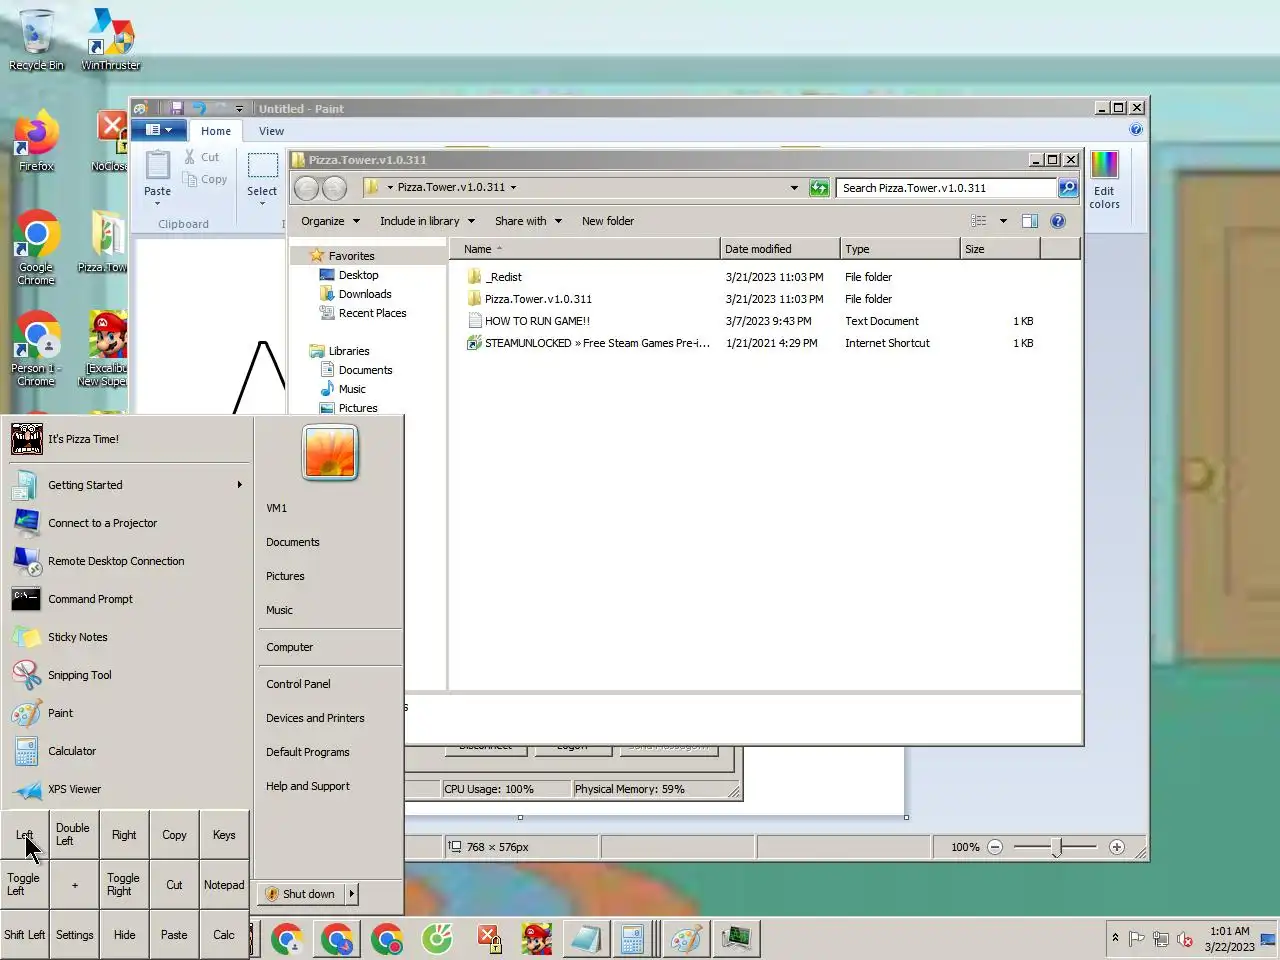Click the Undo arrow in Paint's title bar
Screen dimensions: 1280x960
point(199,108)
